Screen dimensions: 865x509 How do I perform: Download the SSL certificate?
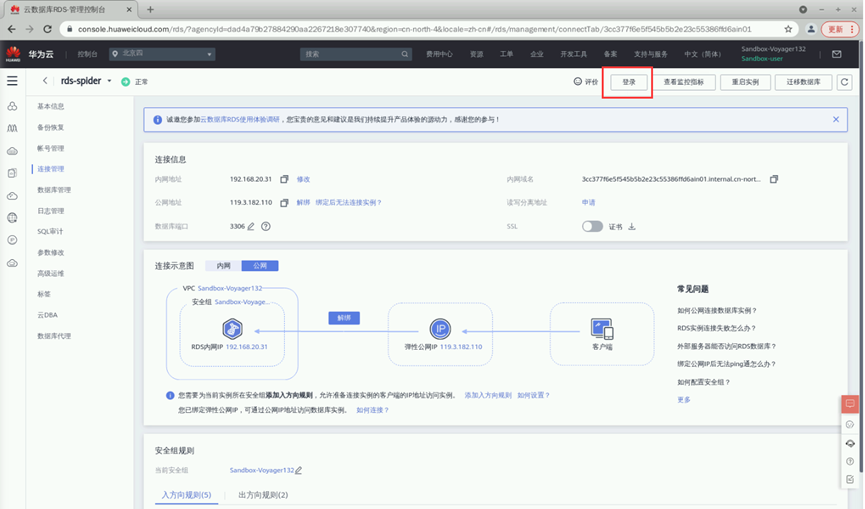tap(632, 227)
